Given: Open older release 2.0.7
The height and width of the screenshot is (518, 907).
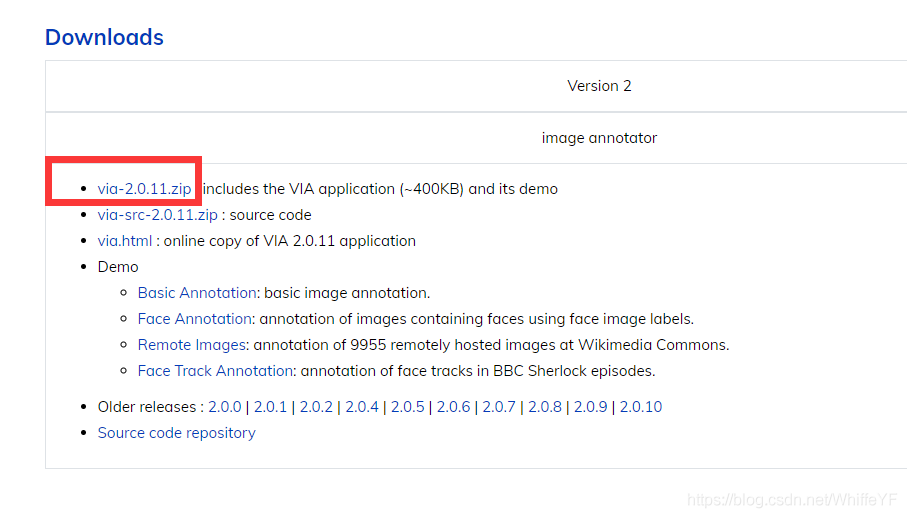Looking at the screenshot, I should 499,407.
